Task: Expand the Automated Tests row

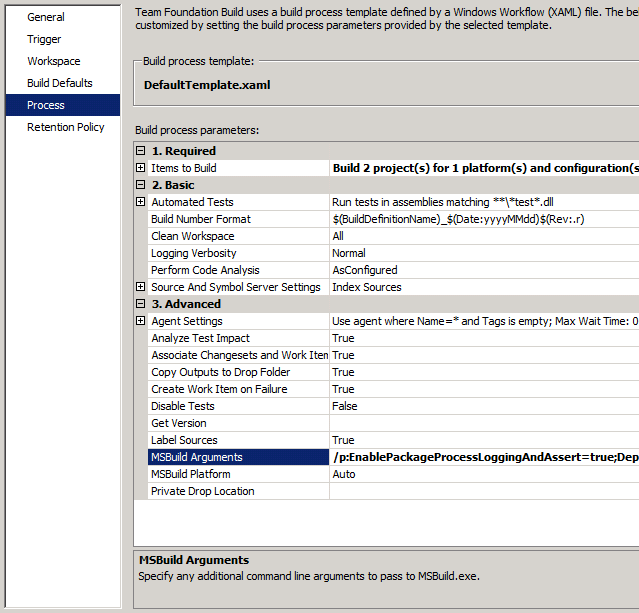Action: click(141, 202)
